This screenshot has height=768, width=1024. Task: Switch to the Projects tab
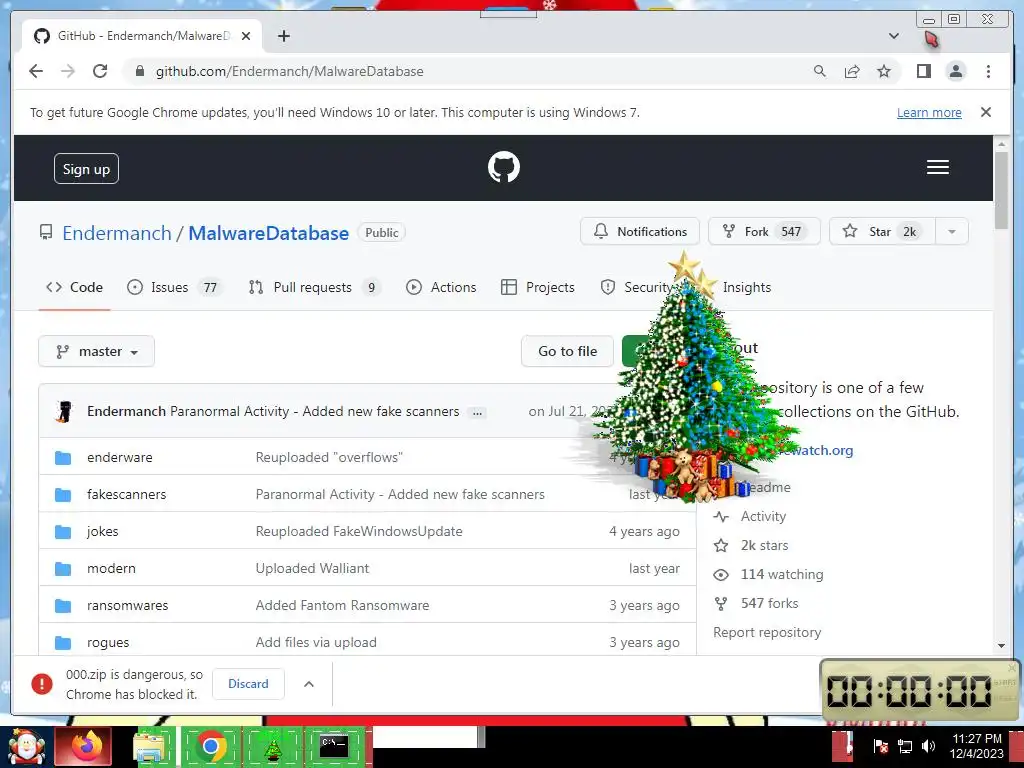[537, 287]
